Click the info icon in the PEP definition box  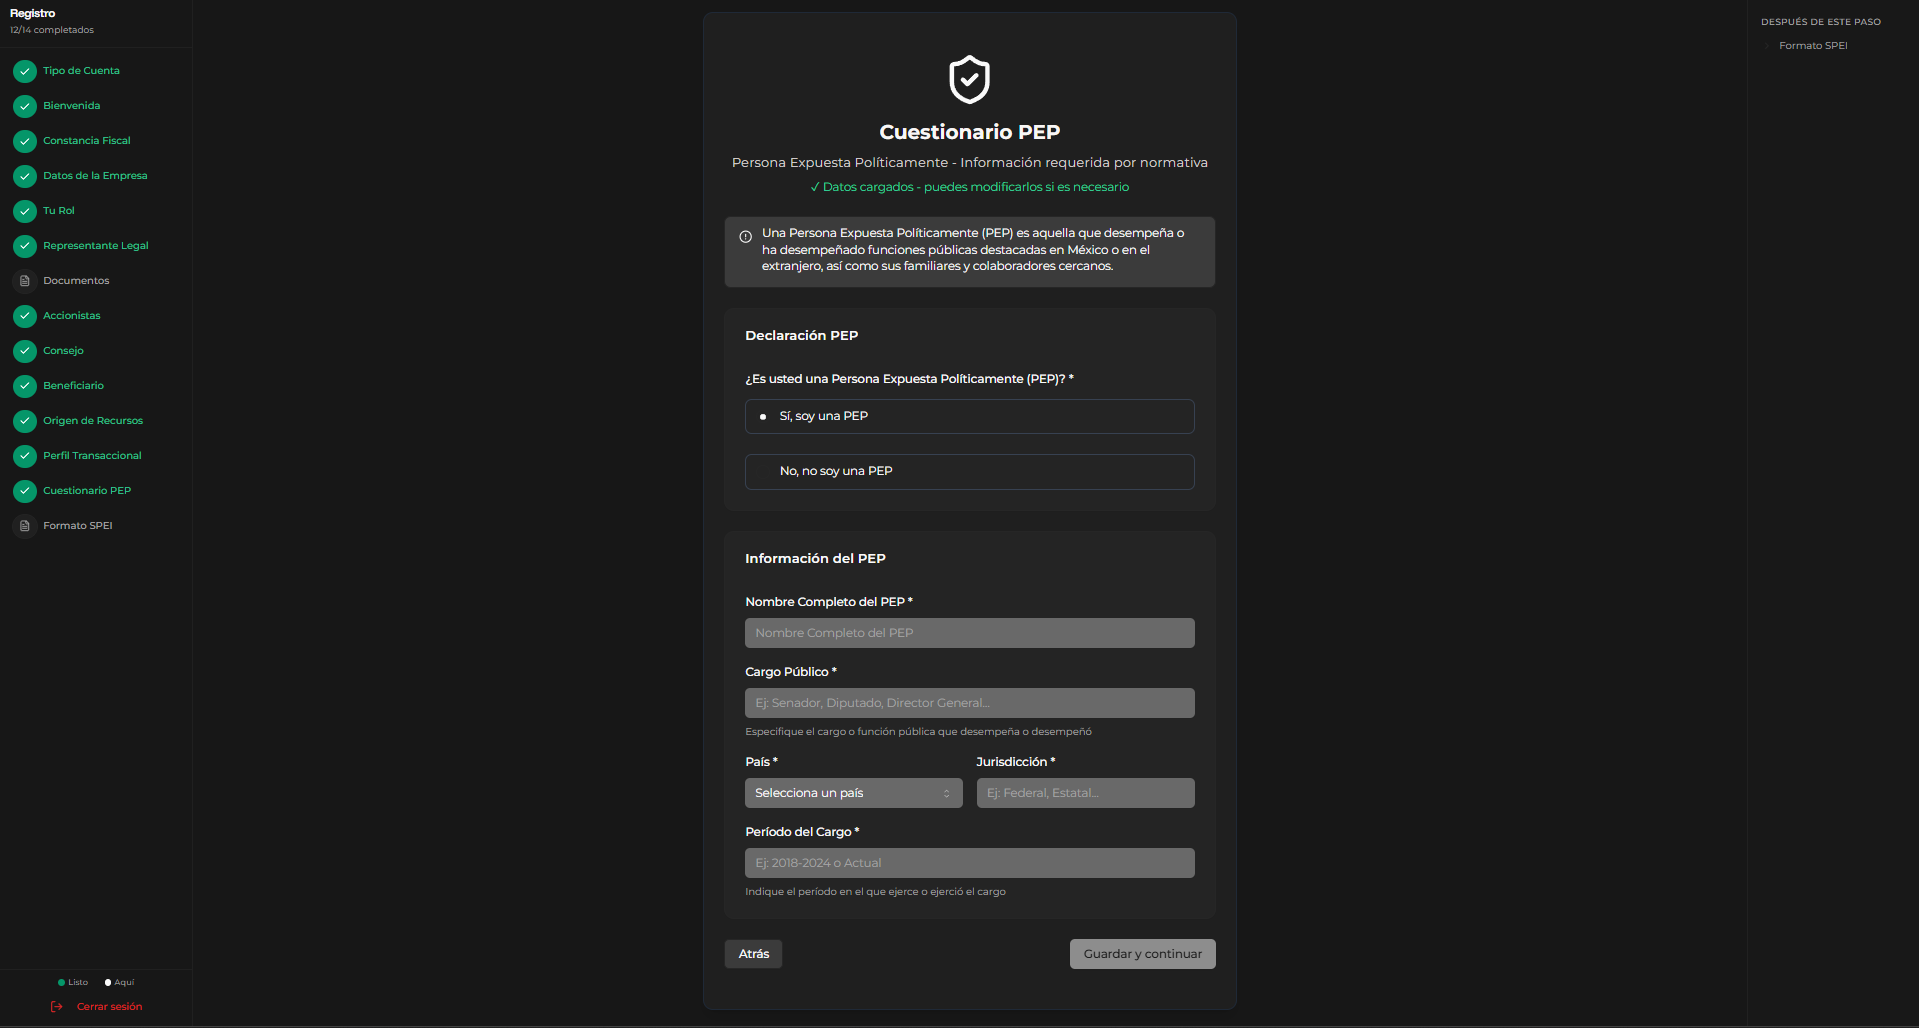(745, 237)
